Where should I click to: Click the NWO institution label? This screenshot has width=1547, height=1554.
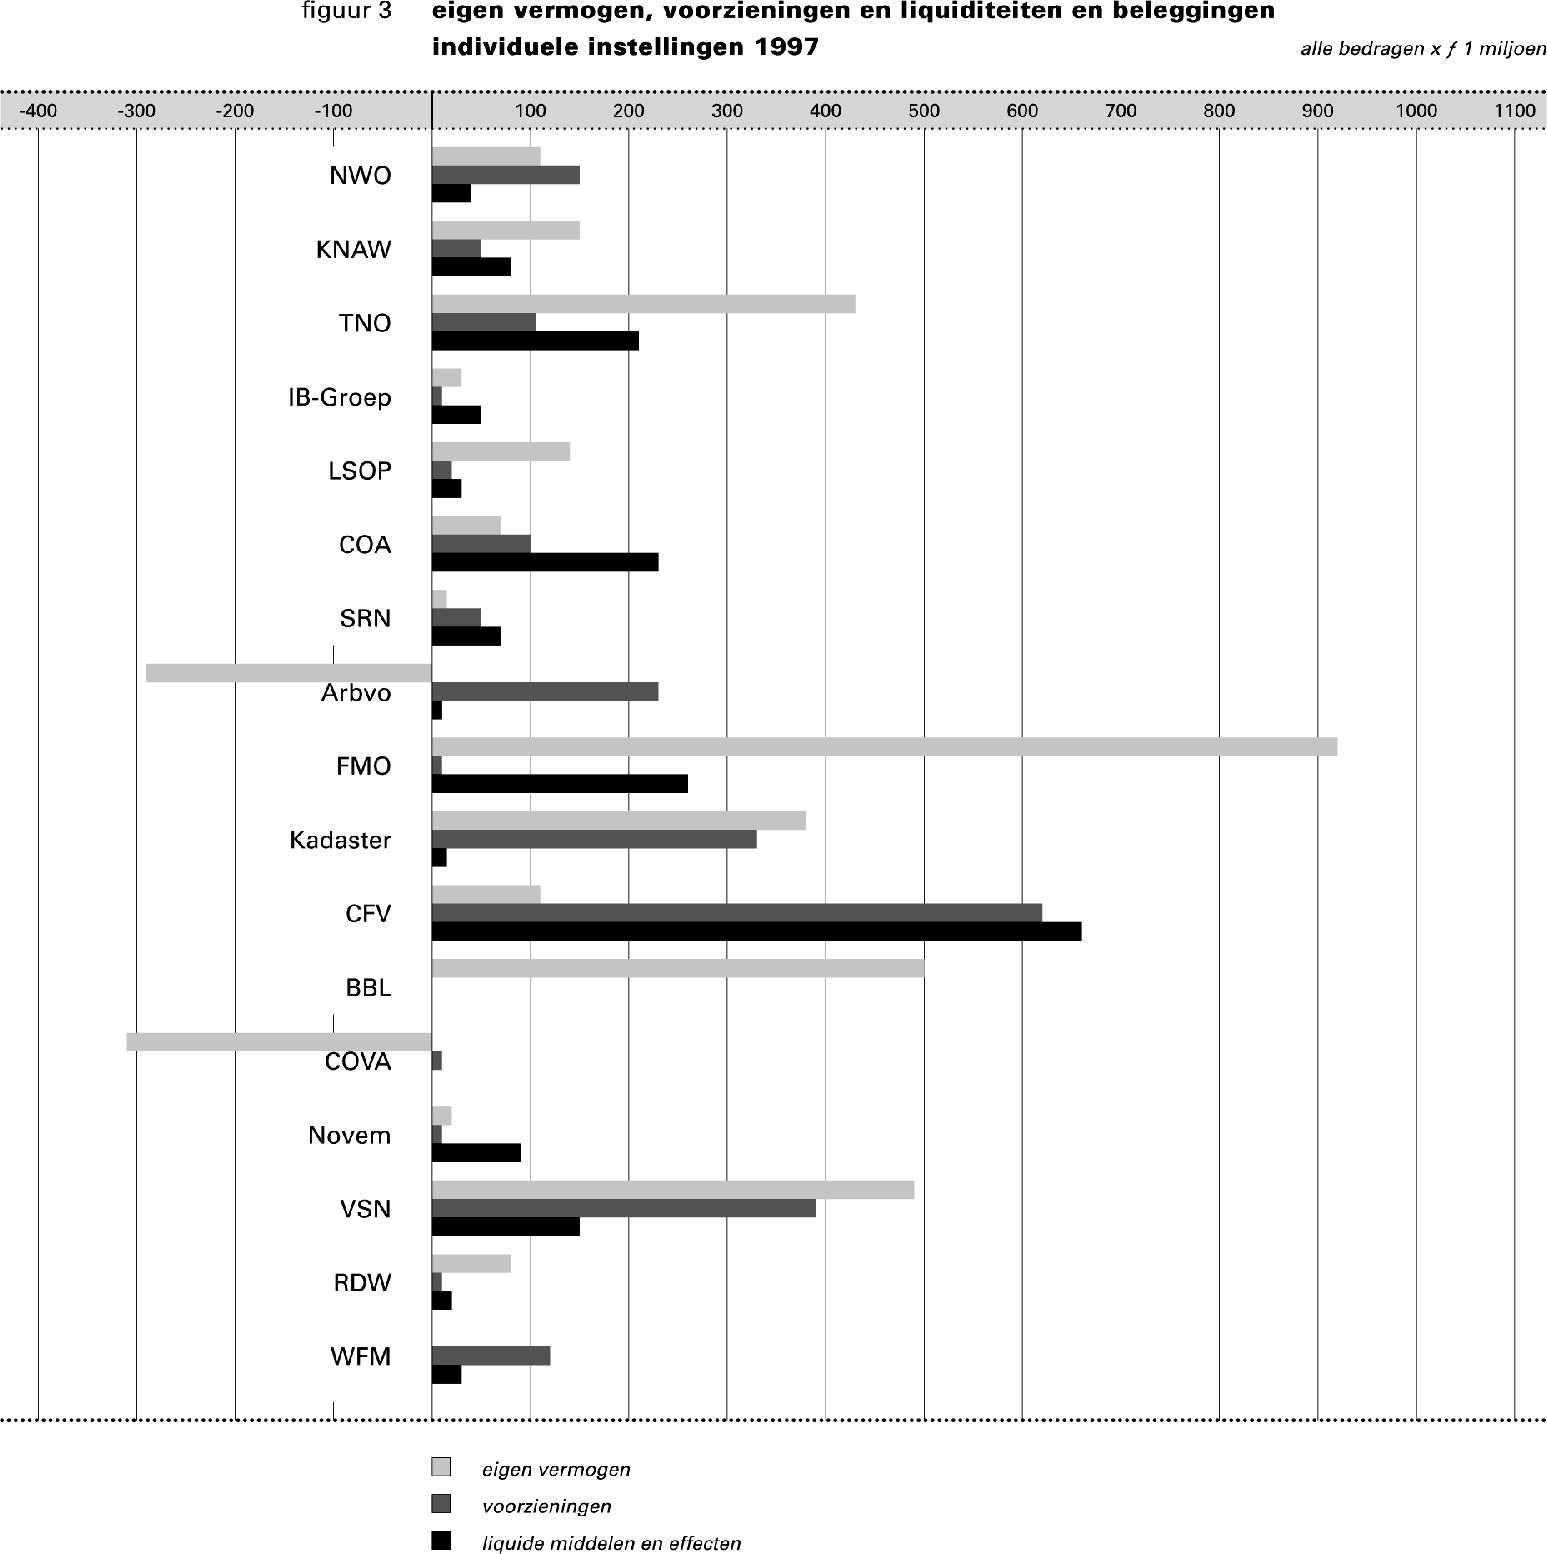[359, 174]
